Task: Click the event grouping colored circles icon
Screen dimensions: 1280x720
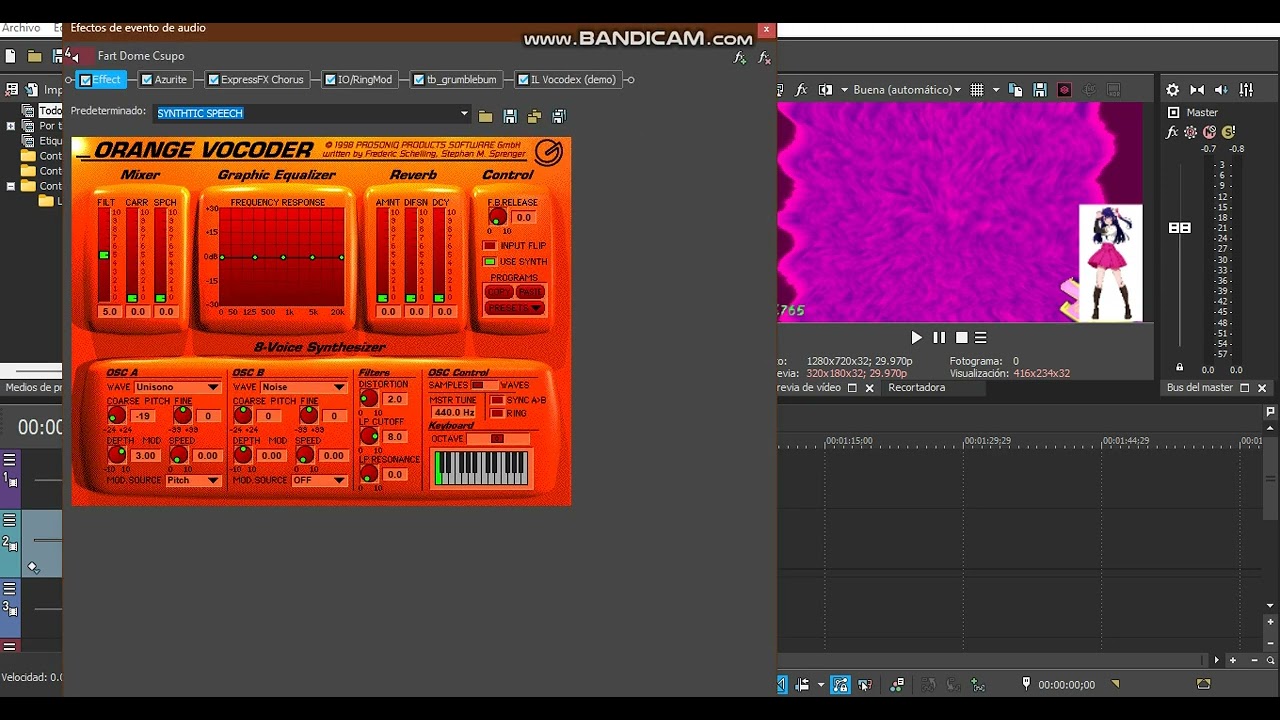Action: (x=897, y=685)
